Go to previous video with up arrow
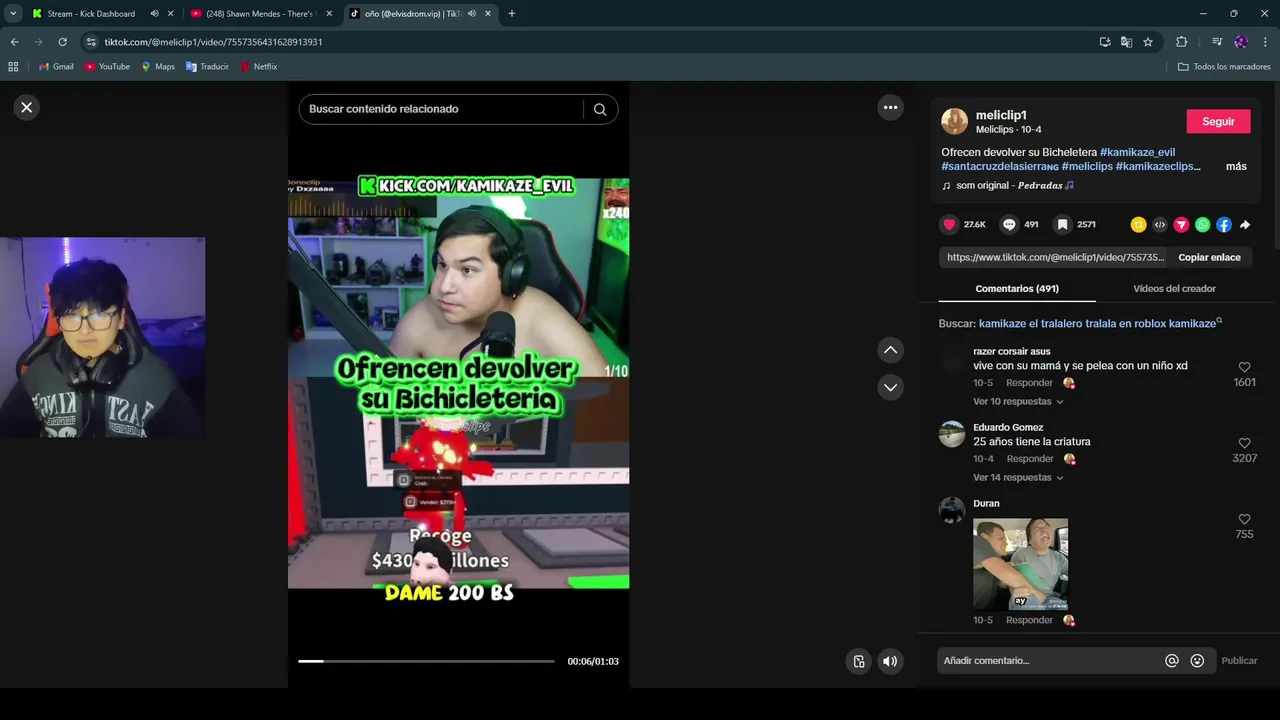The height and width of the screenshot is (720, 1280). [x=890, y=350]
